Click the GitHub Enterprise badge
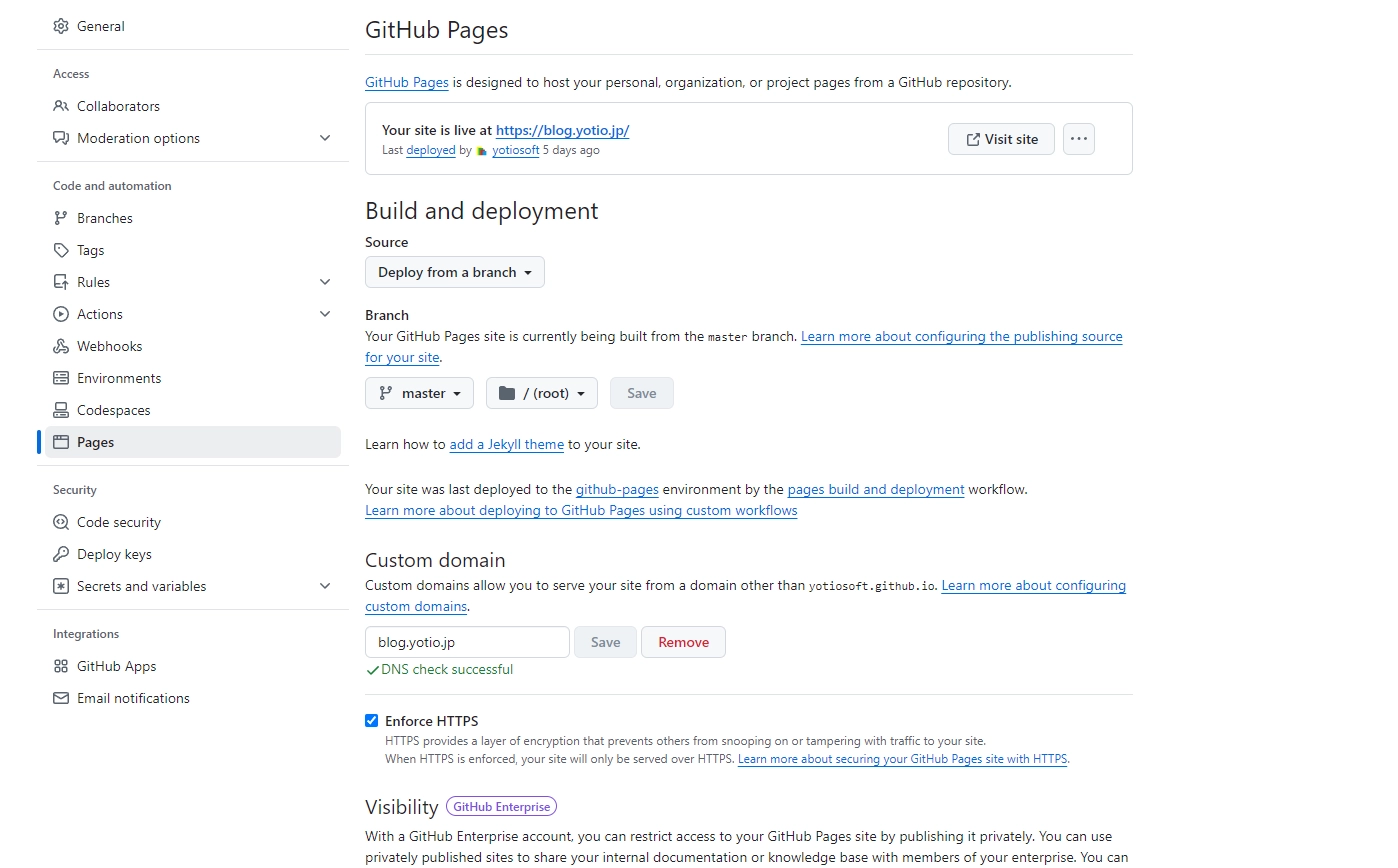 click(x=501, y=807)
